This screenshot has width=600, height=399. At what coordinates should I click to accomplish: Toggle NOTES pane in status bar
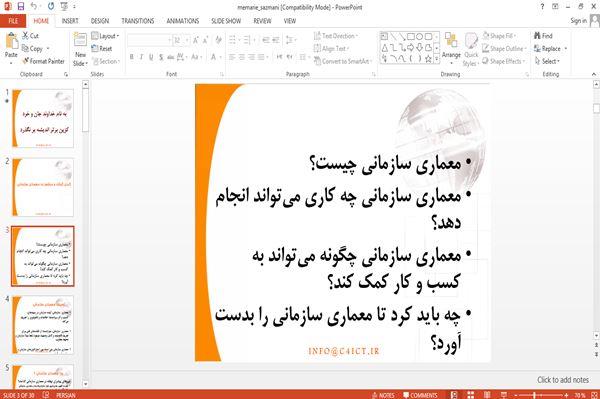pos(383,395)
